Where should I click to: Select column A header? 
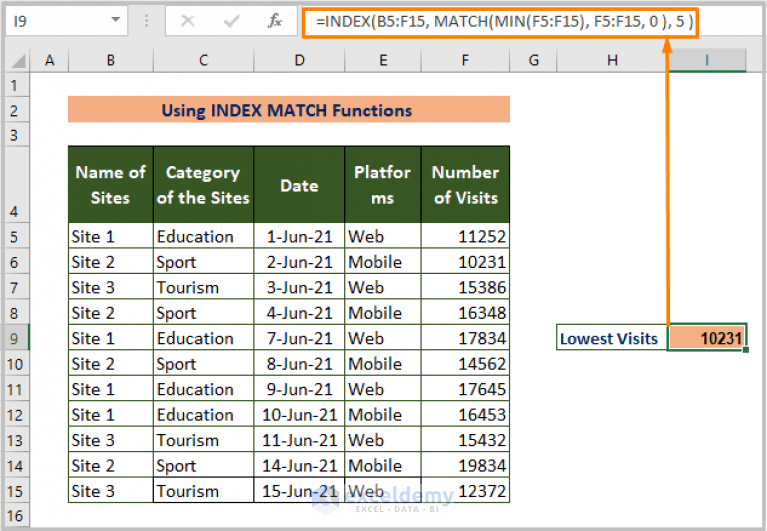tap(49, 61)
